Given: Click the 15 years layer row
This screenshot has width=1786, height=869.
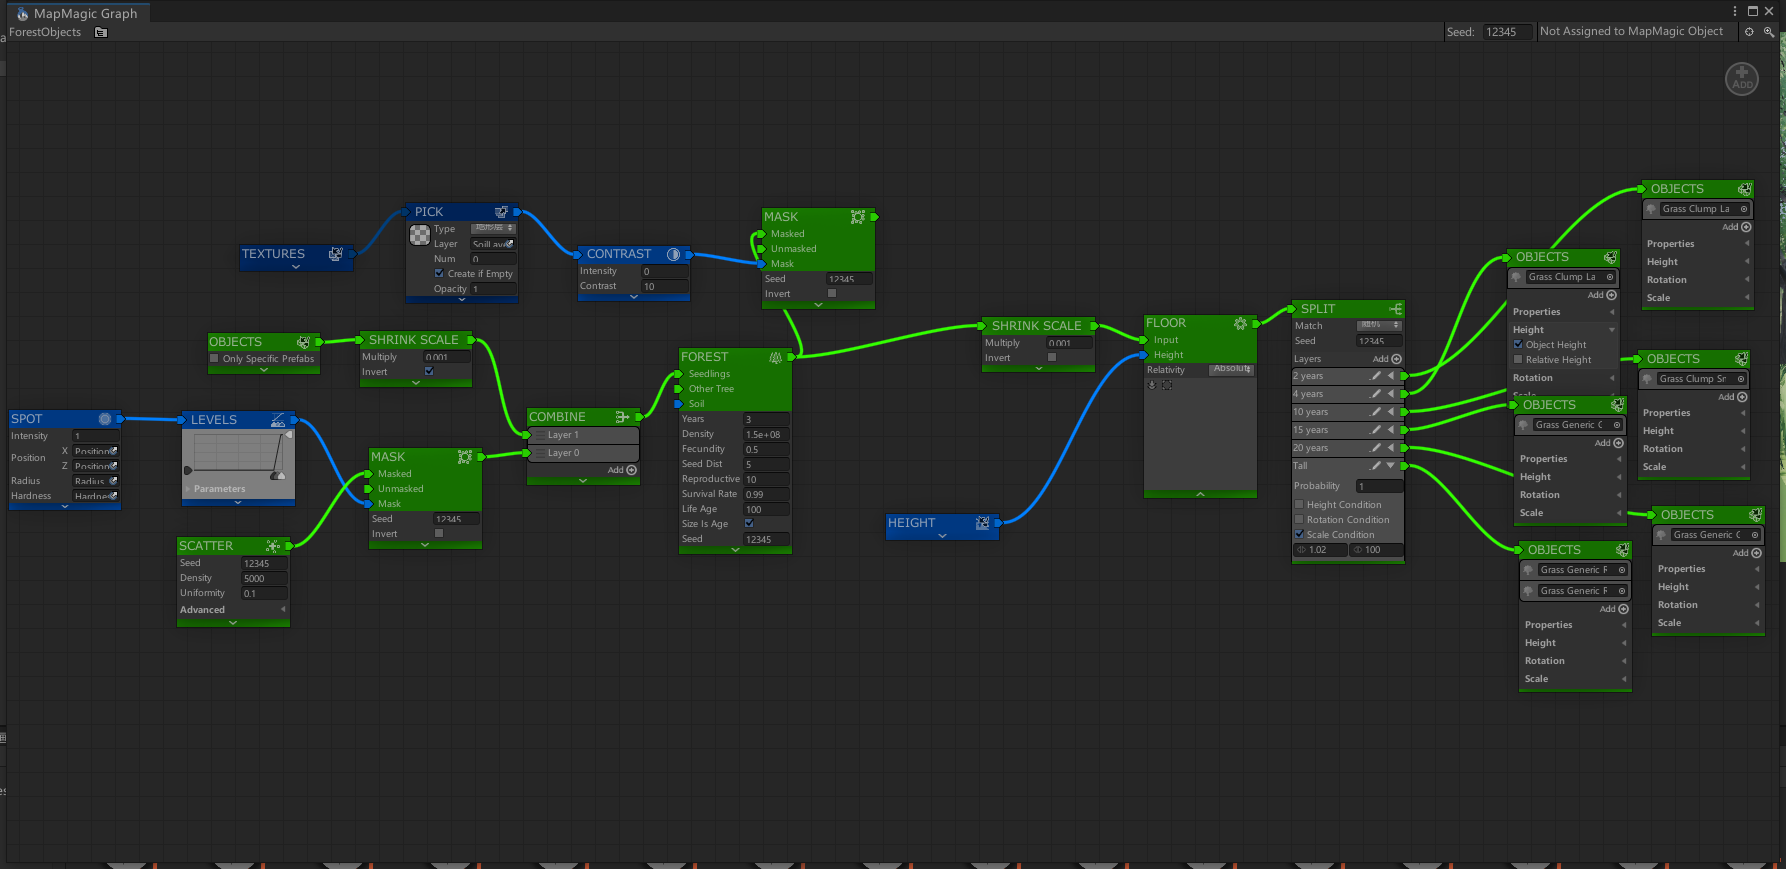Looking at the screenshot, I should [1347, 430].
